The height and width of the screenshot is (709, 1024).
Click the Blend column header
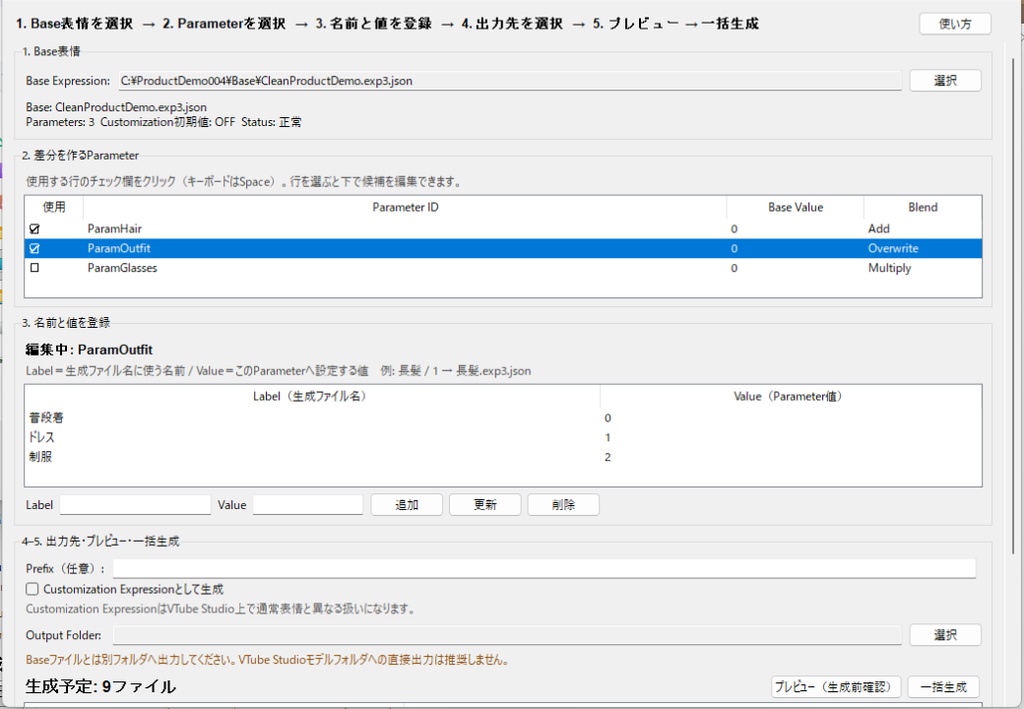(922, 207)
